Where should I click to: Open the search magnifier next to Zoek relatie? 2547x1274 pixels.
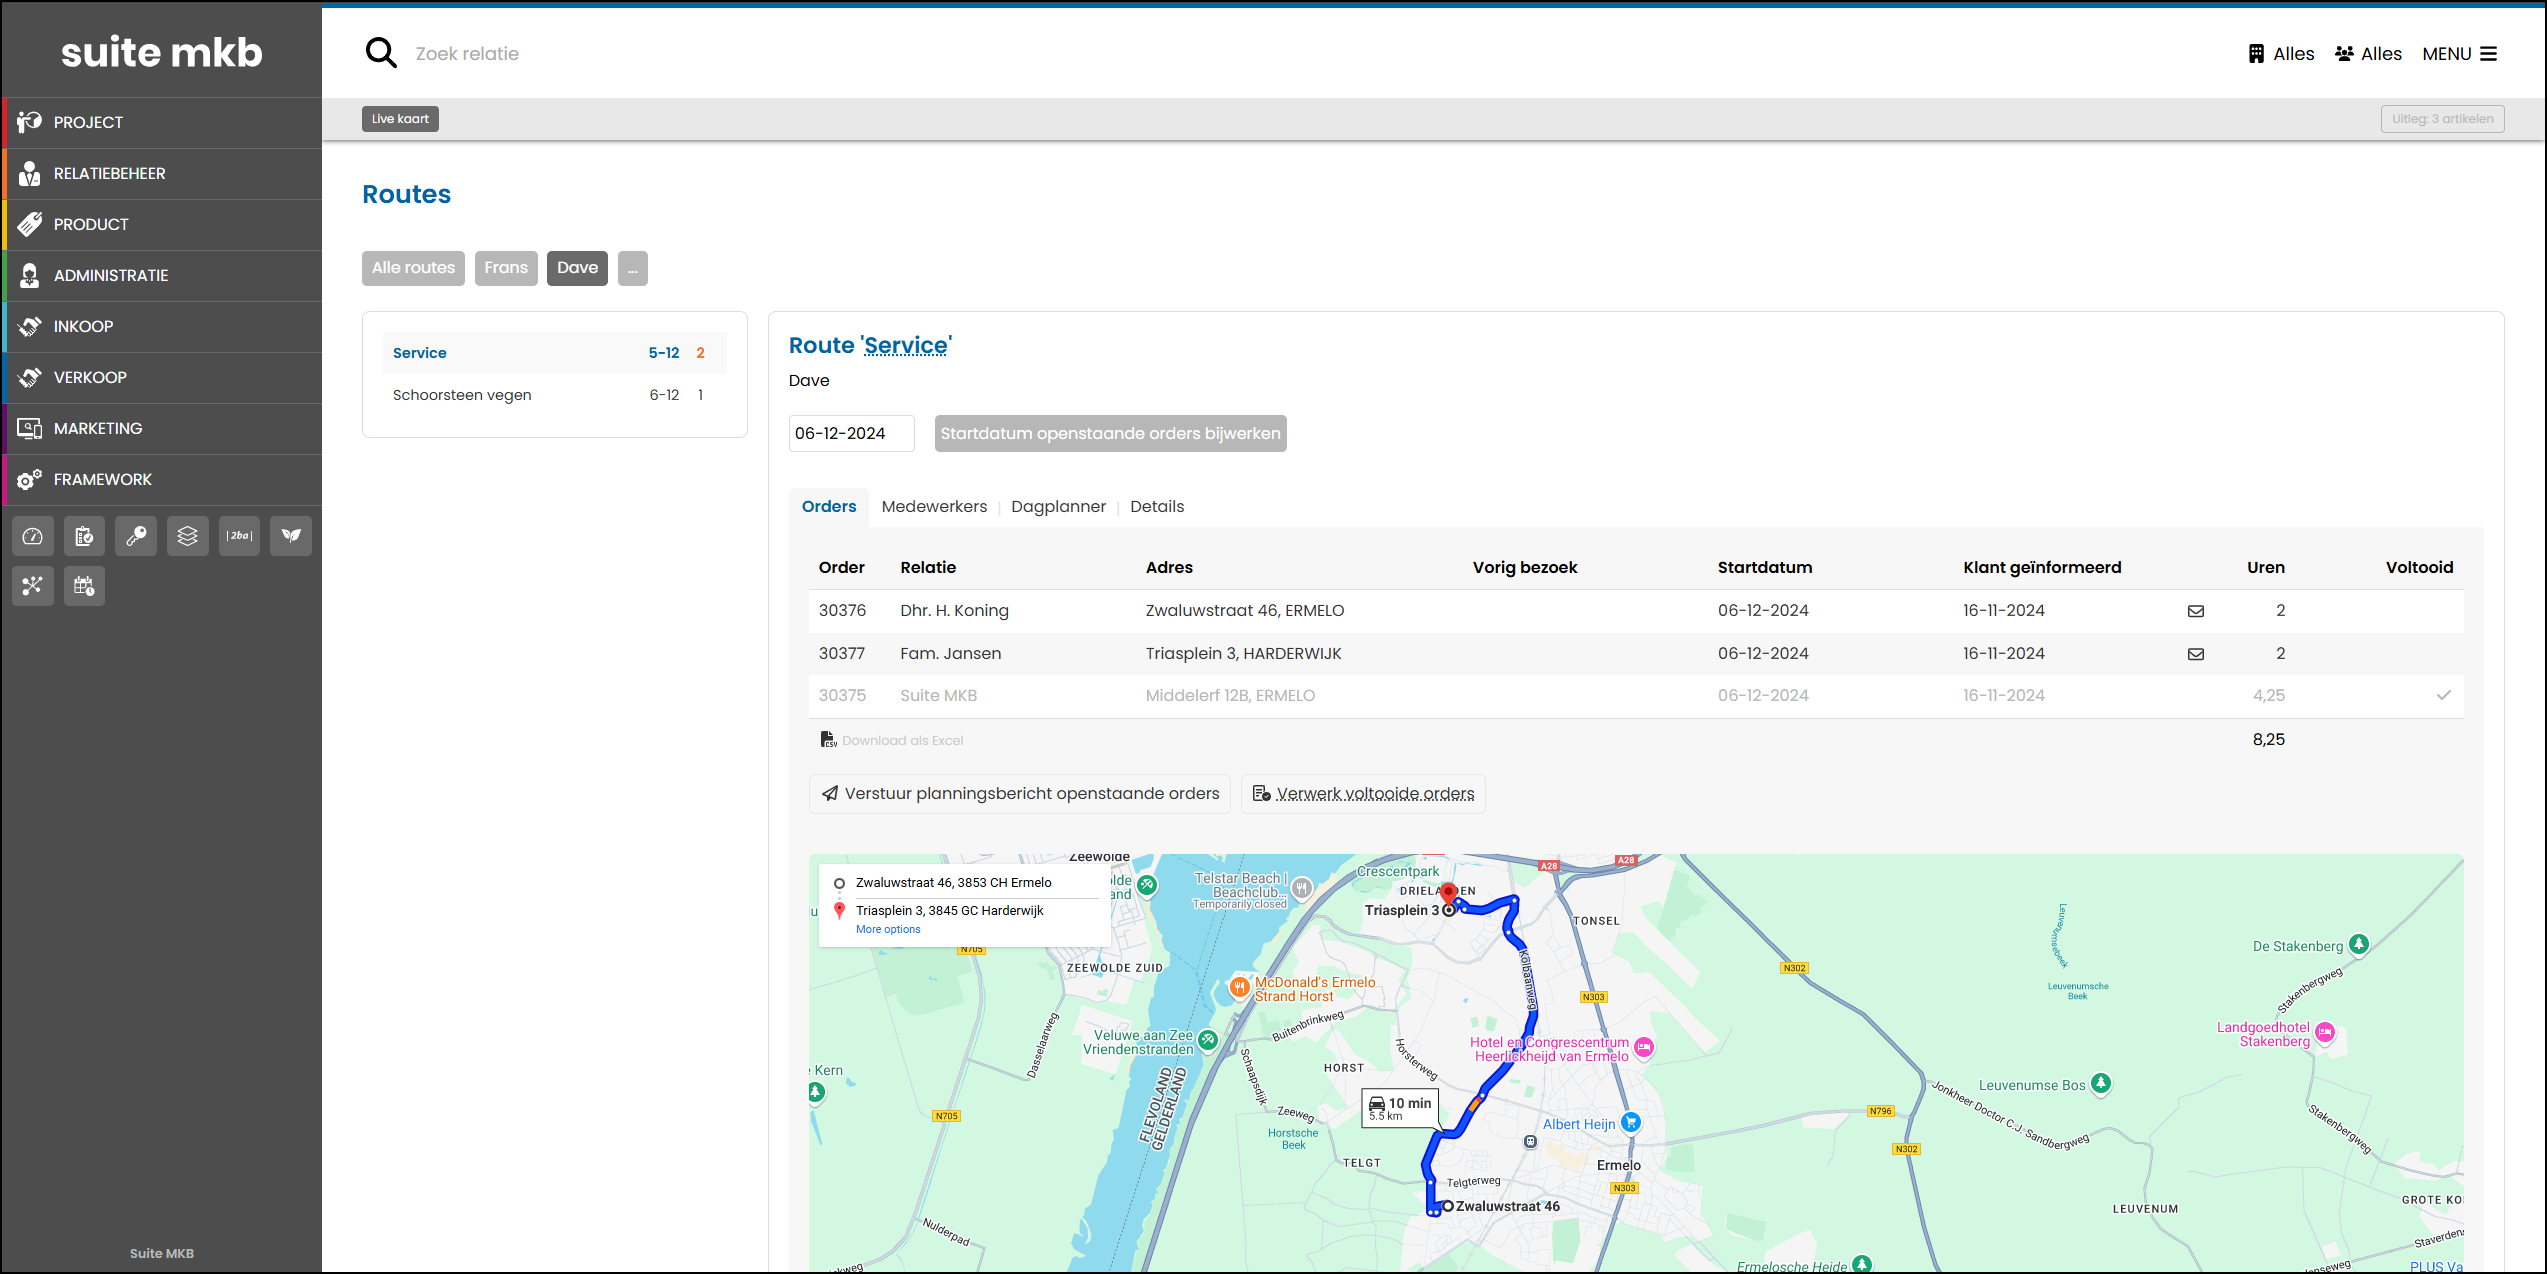[381, 52]
